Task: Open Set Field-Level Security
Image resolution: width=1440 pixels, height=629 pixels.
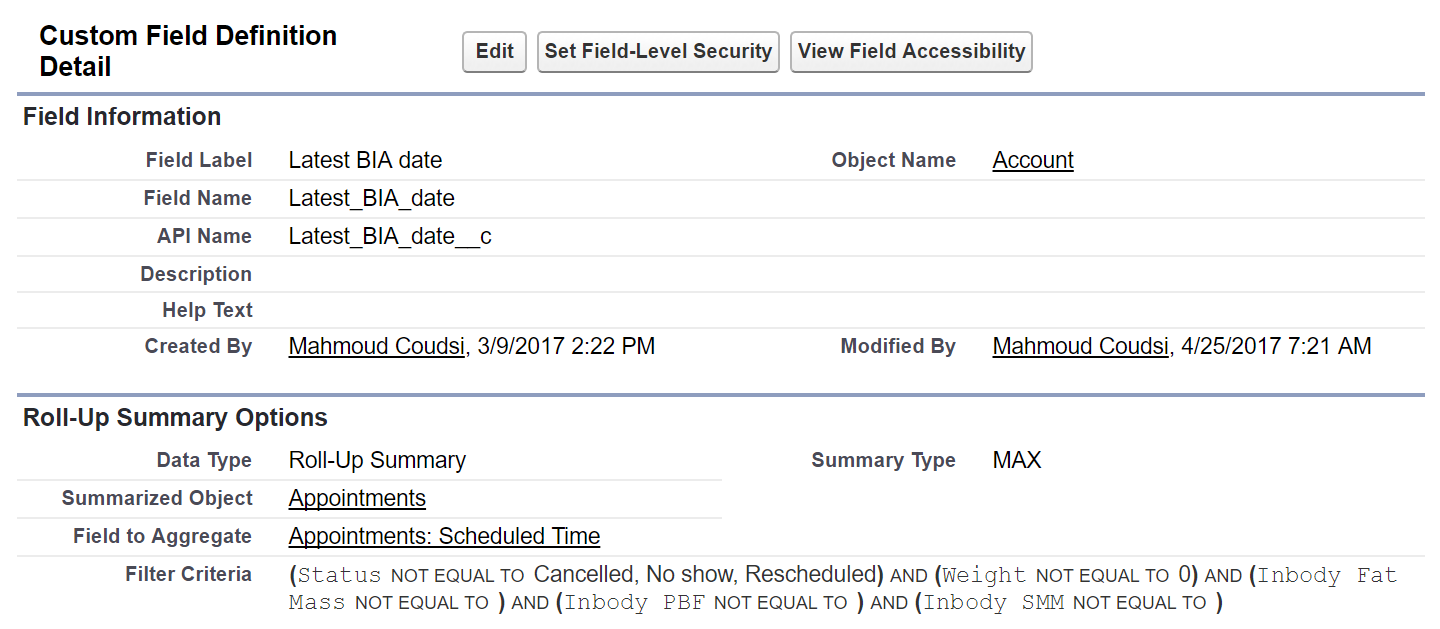Action: click(x=658, y=52)
